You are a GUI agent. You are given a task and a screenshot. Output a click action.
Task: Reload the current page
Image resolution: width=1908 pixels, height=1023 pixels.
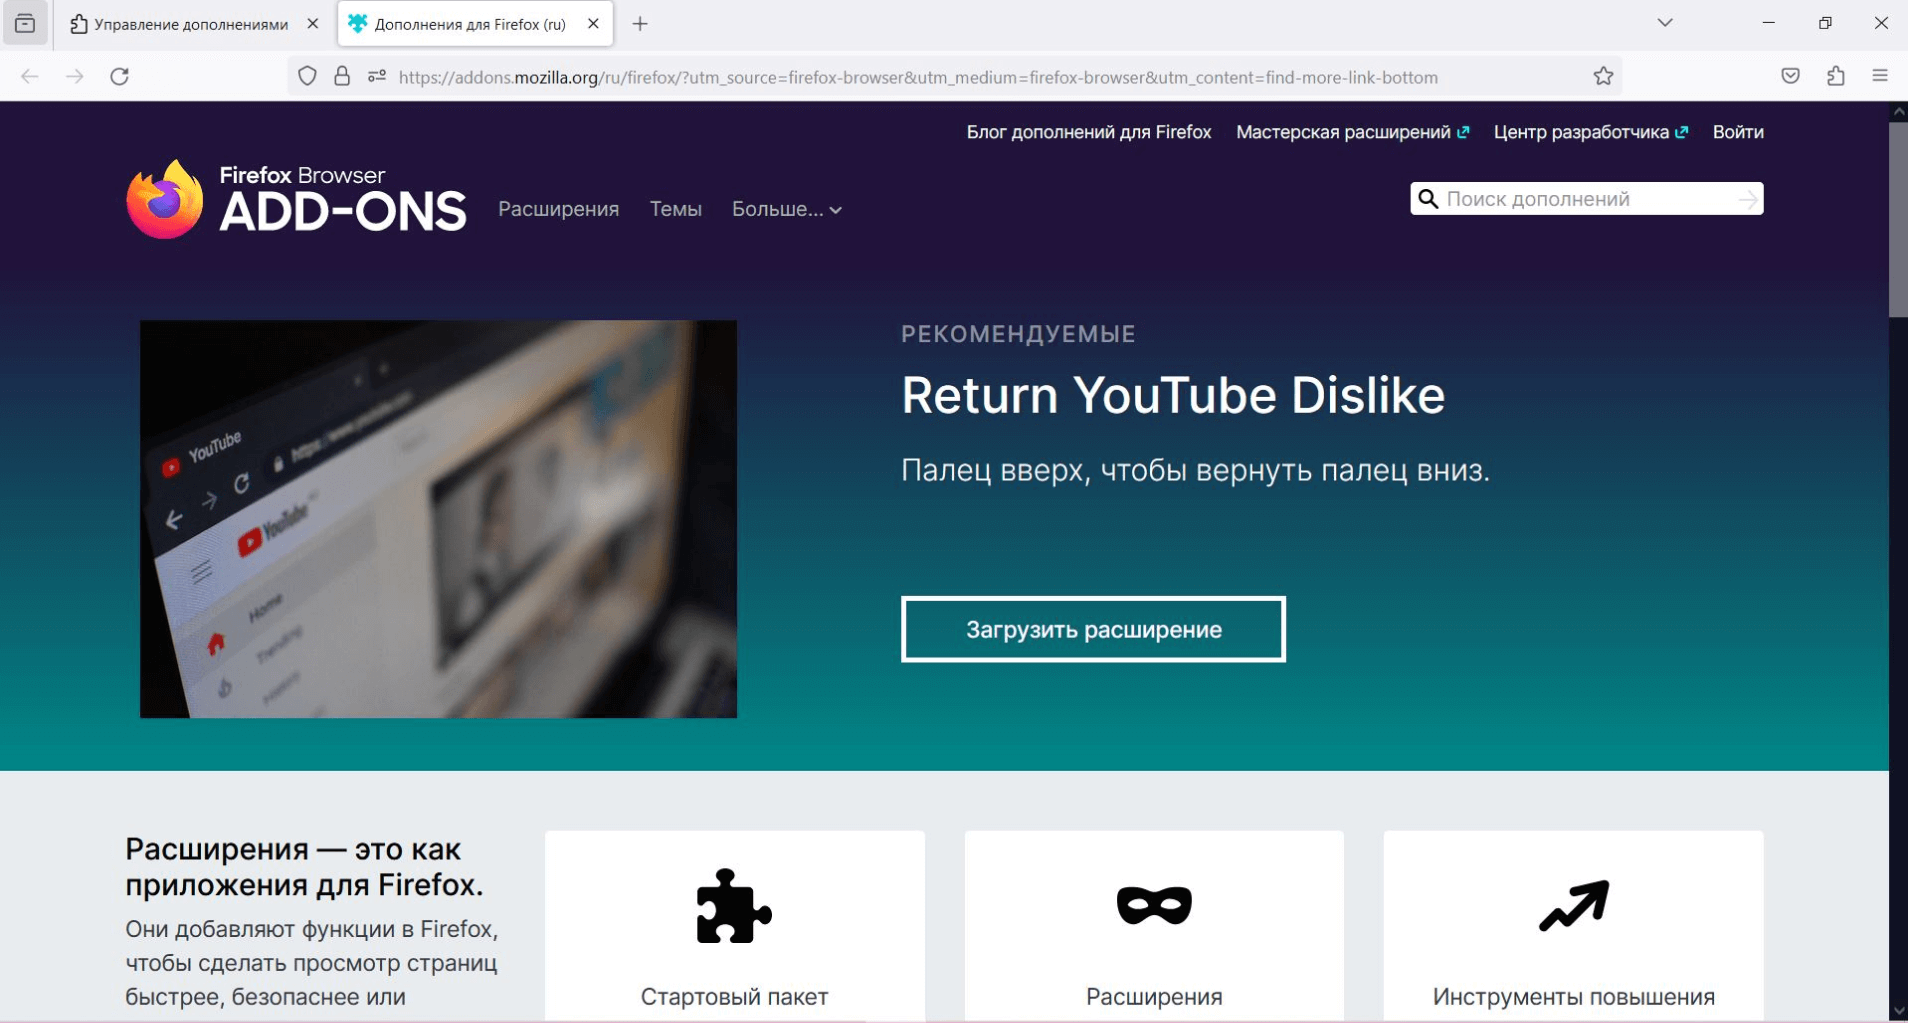tap(120, 77)
